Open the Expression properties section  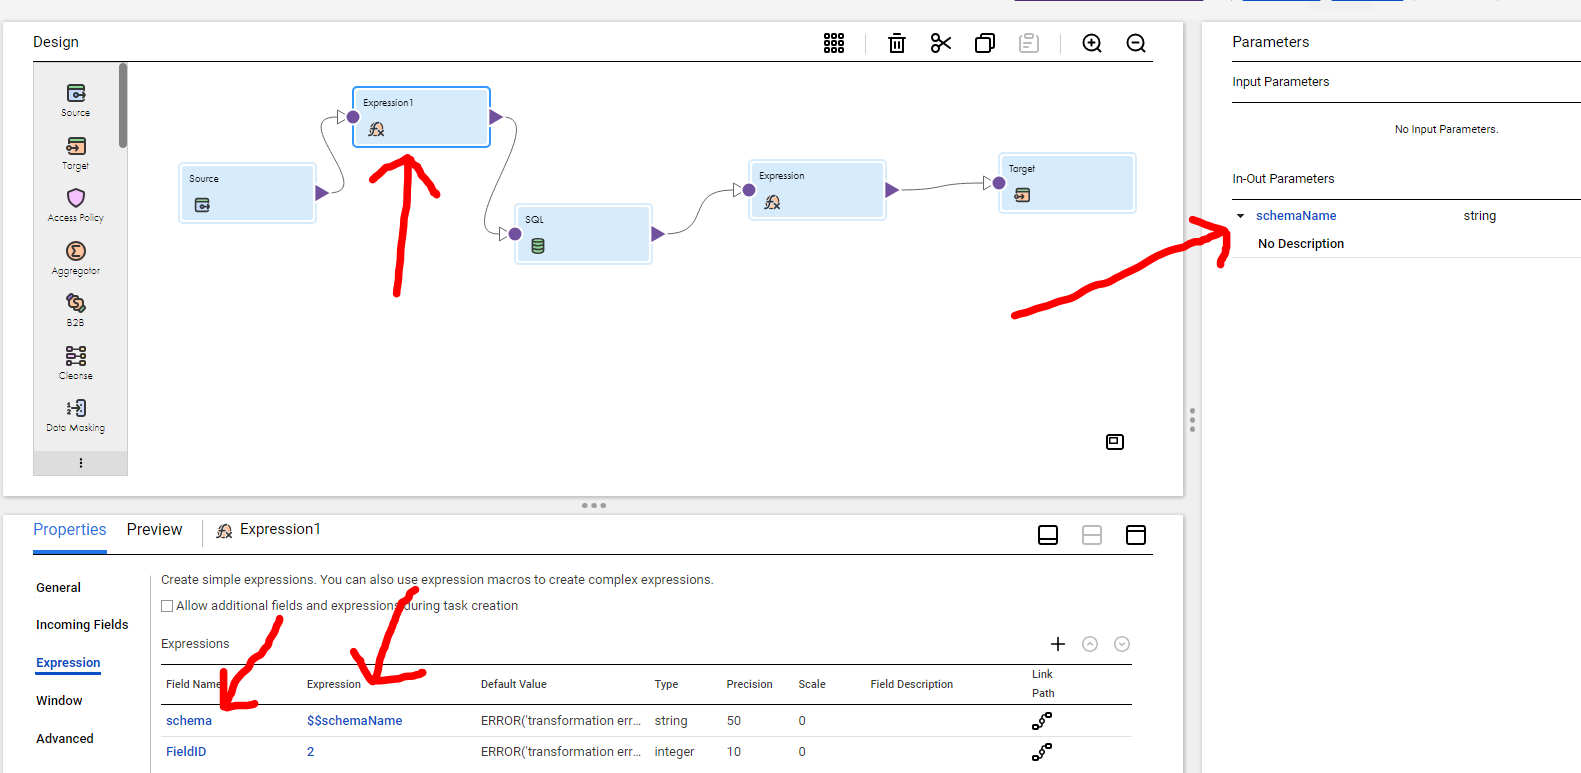(x=68, y=663)
